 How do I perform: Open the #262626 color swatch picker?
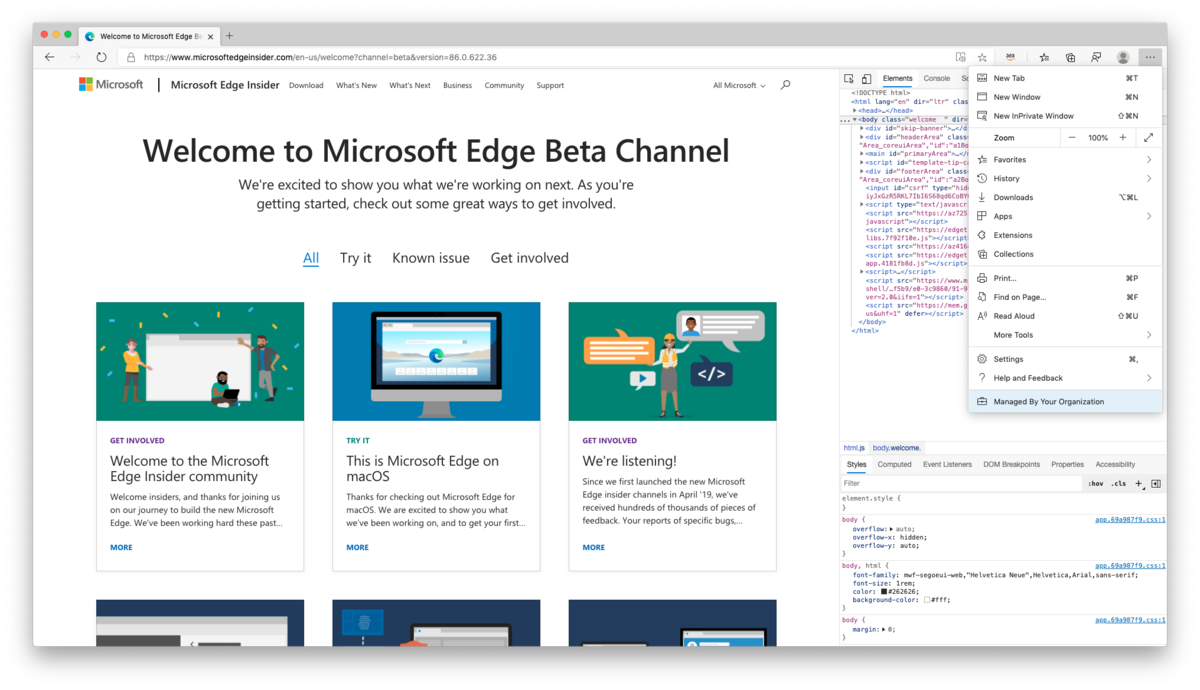click(x=884, y=591)
